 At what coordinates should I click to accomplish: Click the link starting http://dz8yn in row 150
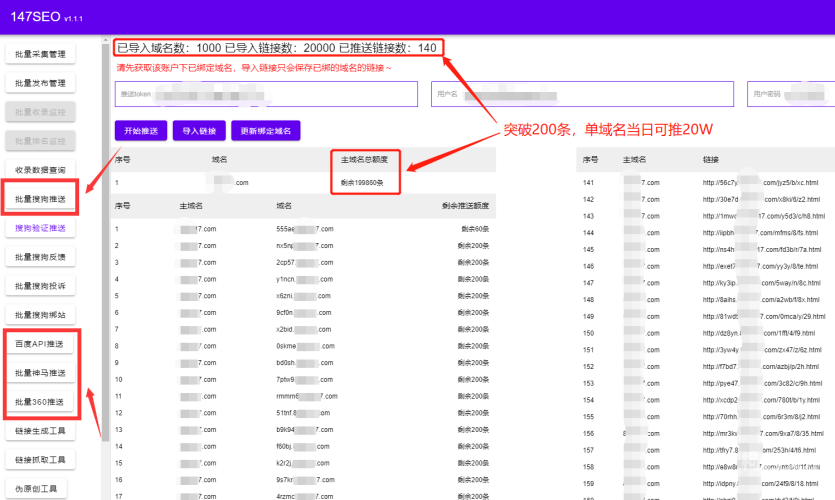[x=759, y=333]
